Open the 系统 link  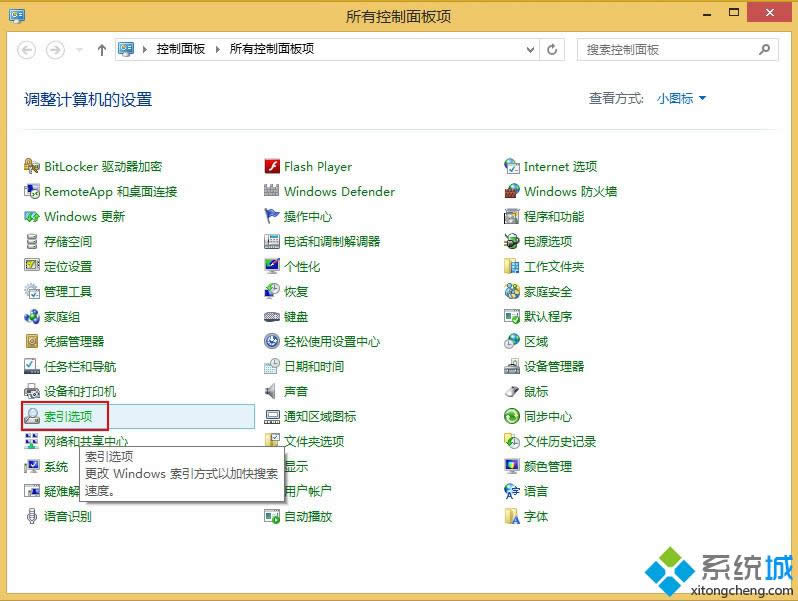tap(56, 466)
